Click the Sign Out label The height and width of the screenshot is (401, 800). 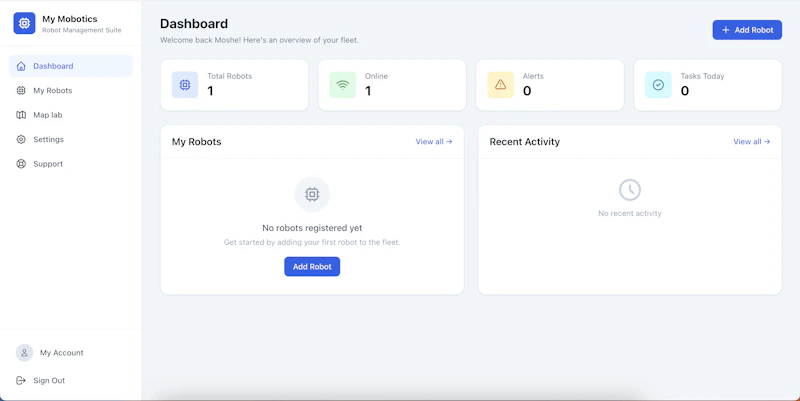(x=49, y=380)
